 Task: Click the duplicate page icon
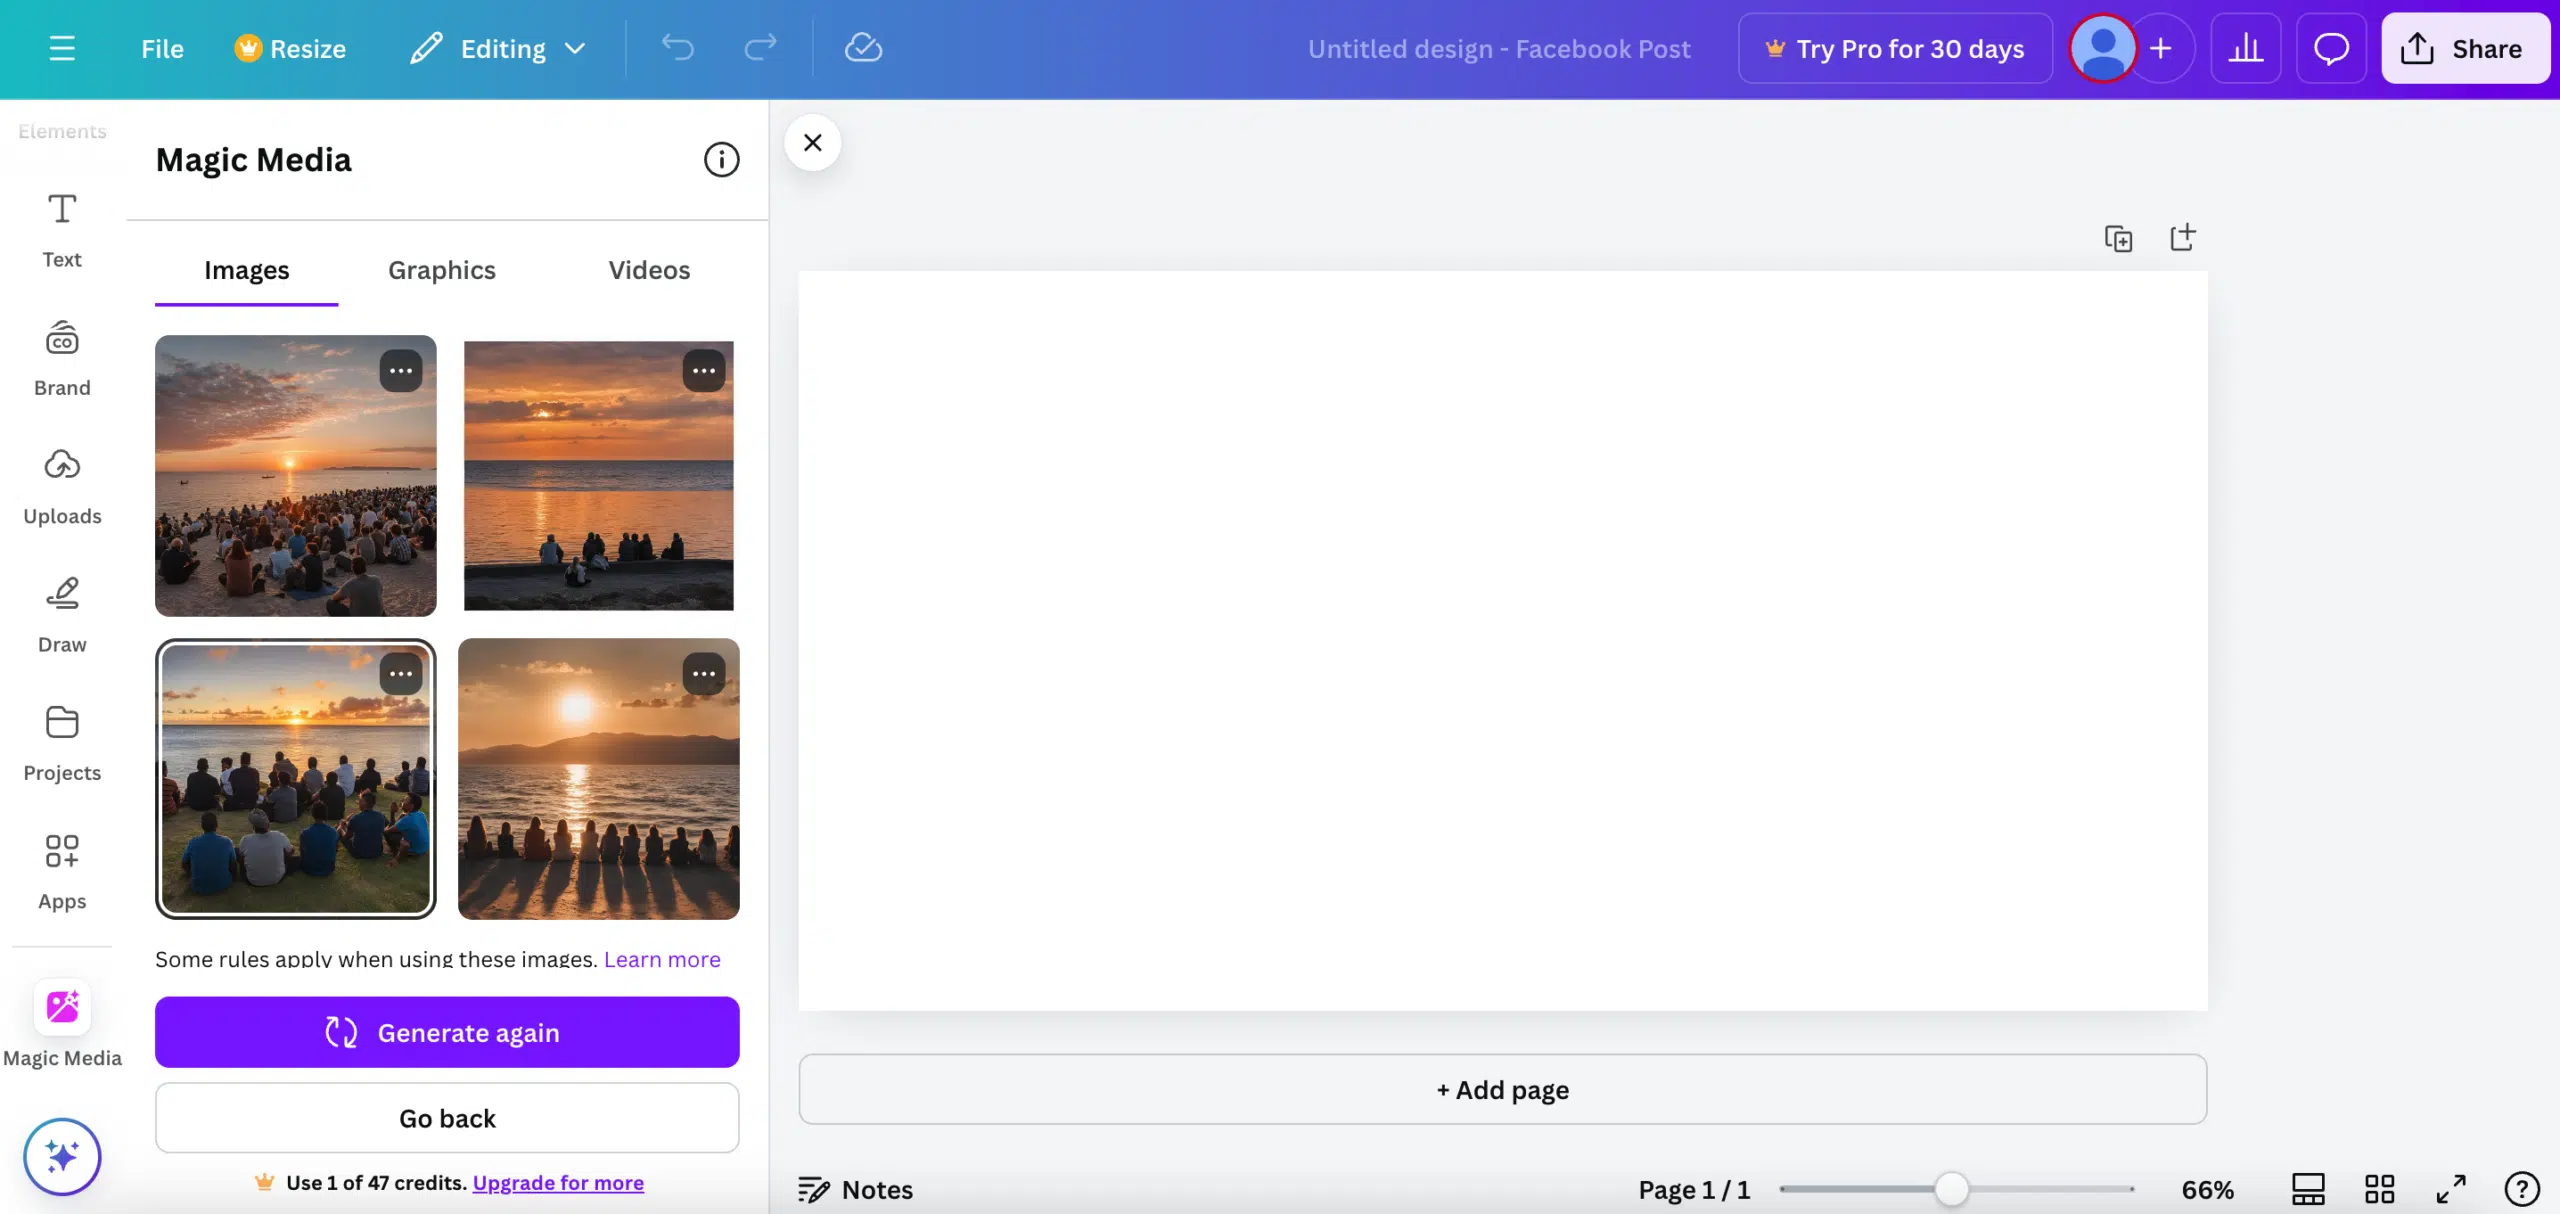(x=2118, y=238)
